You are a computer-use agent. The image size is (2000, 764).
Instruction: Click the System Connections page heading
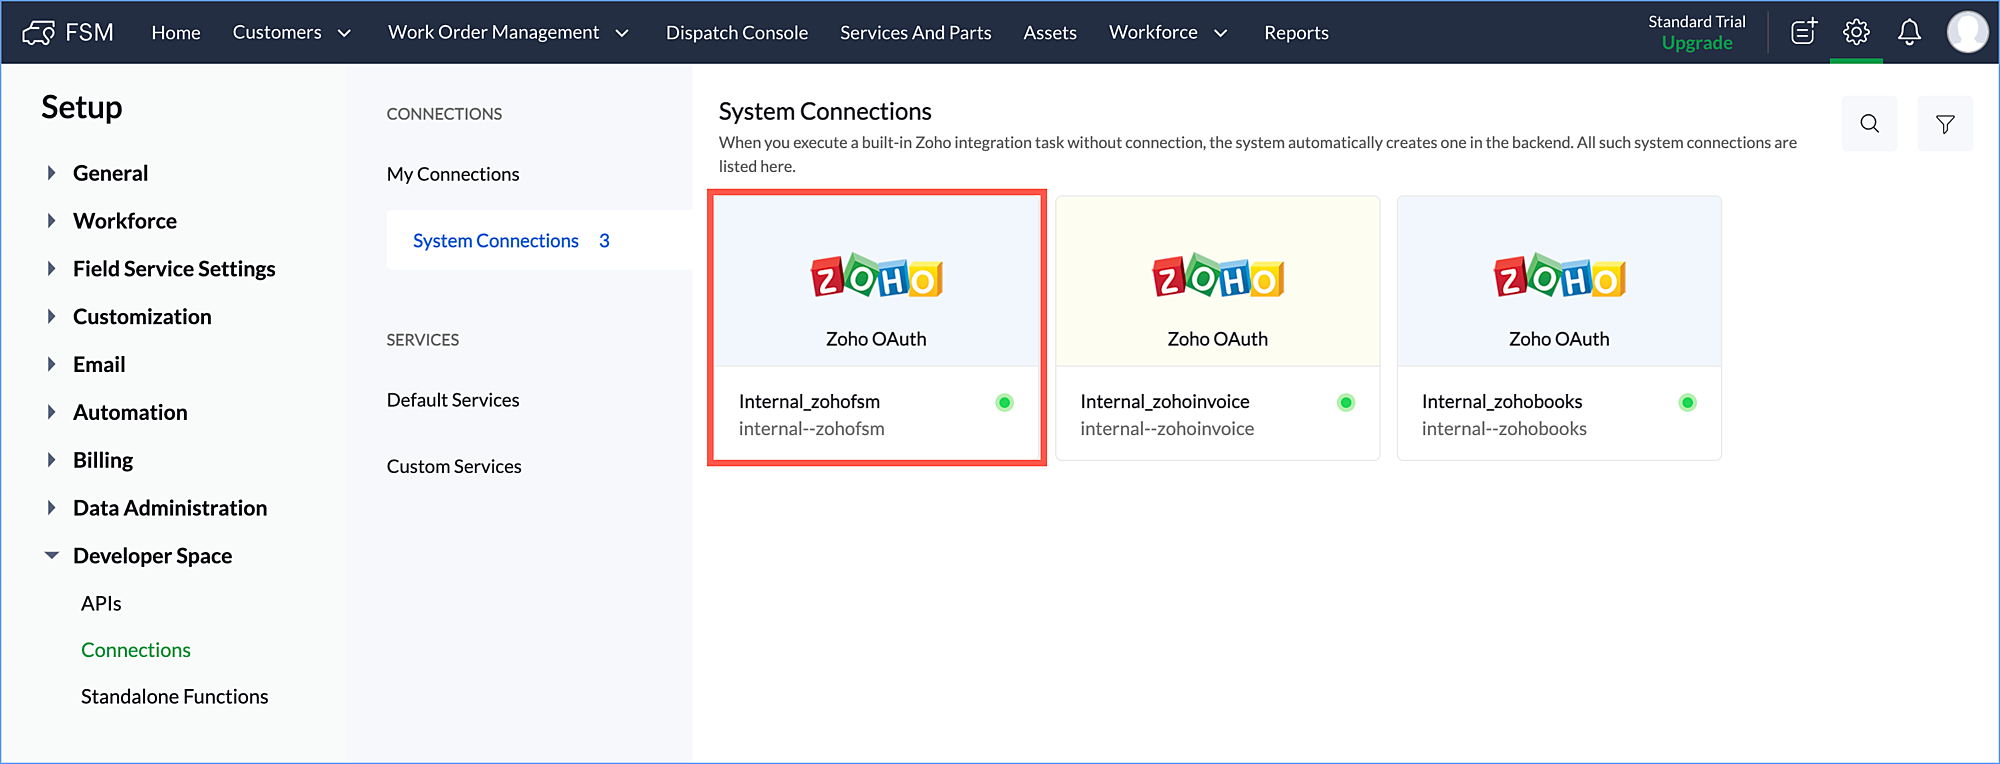[825, 111]
